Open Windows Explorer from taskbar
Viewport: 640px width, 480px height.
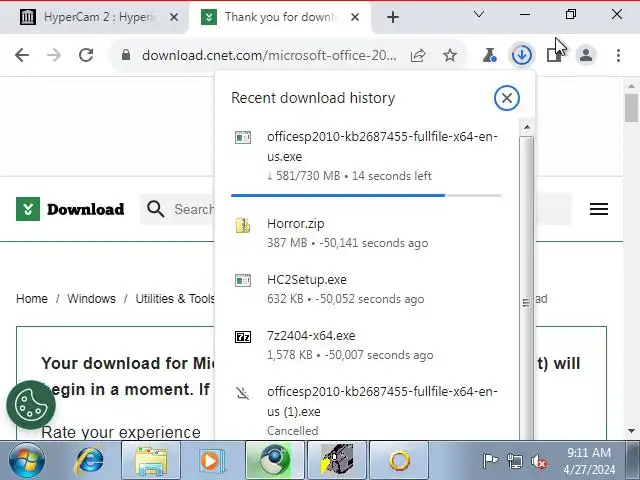pos(151,461)
